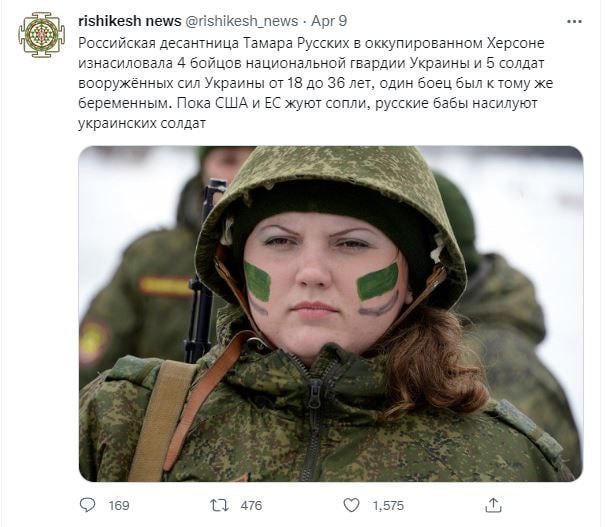The height and width of the screenshot is (527, 605).
Task: Click the rishikesh news mandala avatar
Action: [x=42, y=35]
